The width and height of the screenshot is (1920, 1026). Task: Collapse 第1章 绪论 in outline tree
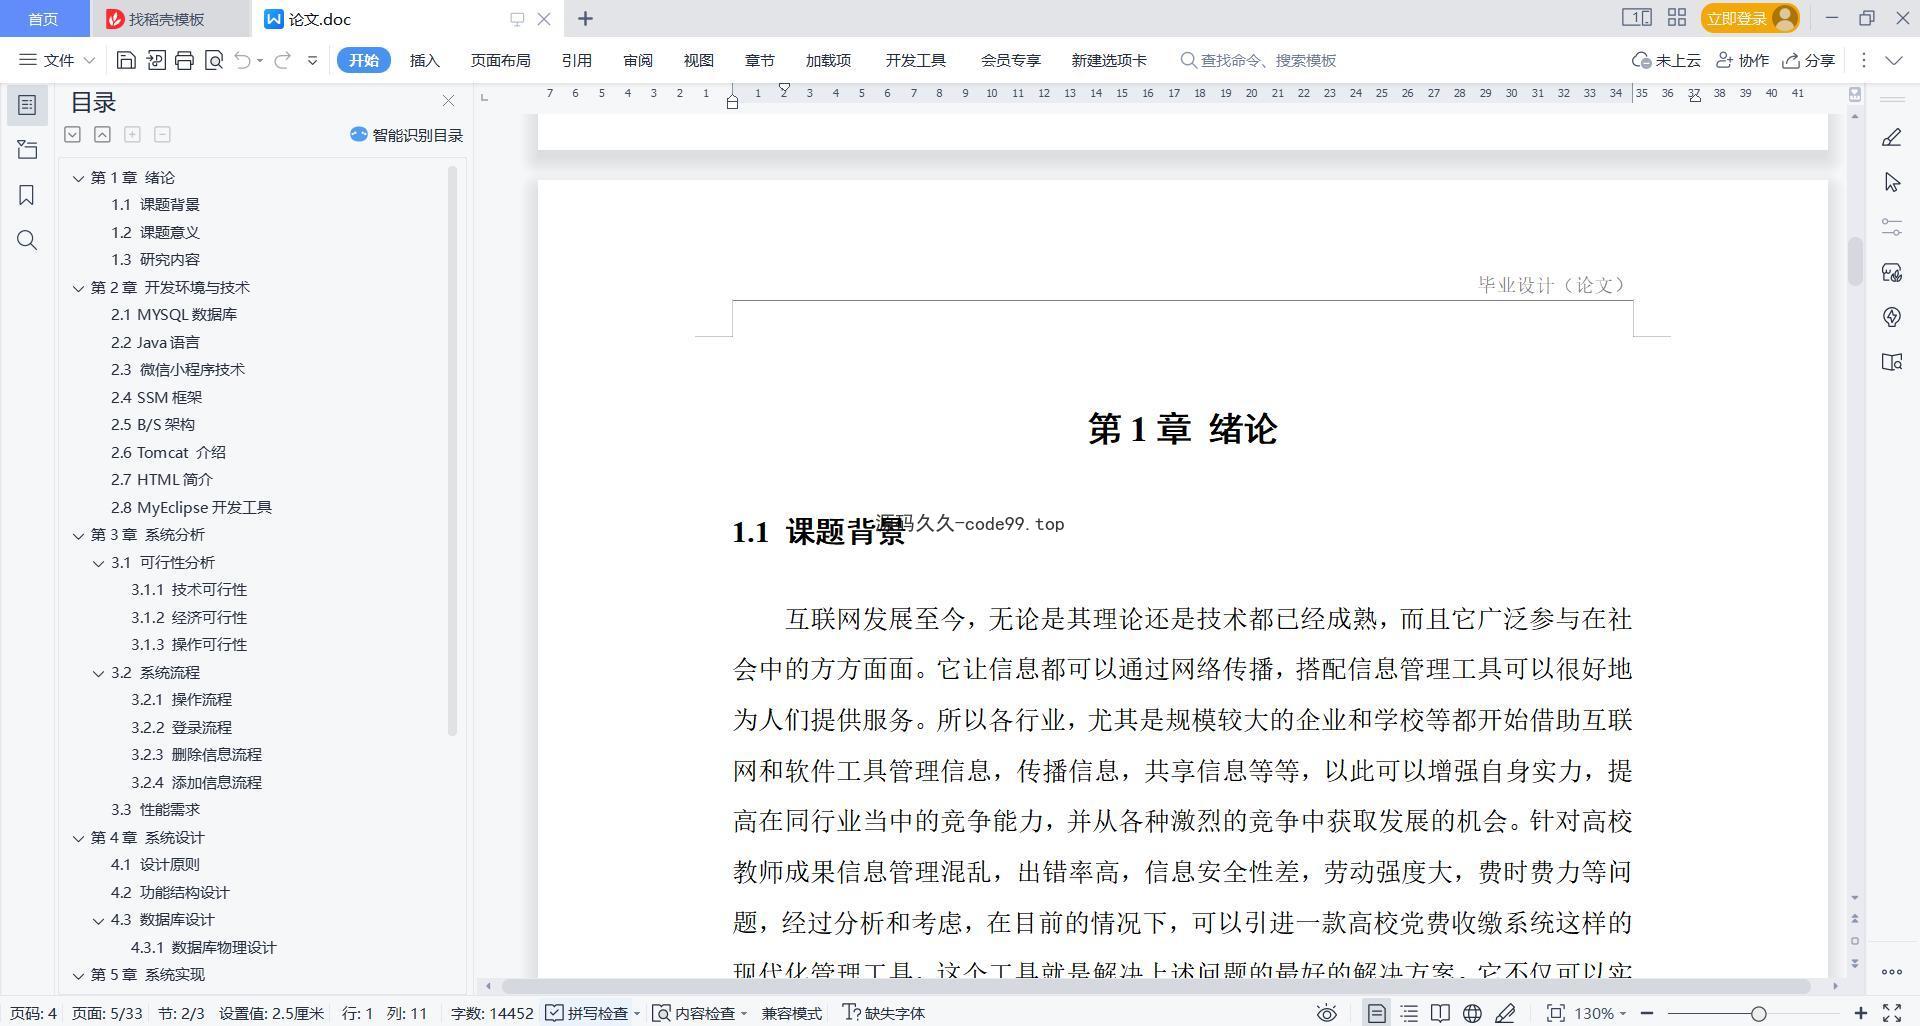point(78,178)
